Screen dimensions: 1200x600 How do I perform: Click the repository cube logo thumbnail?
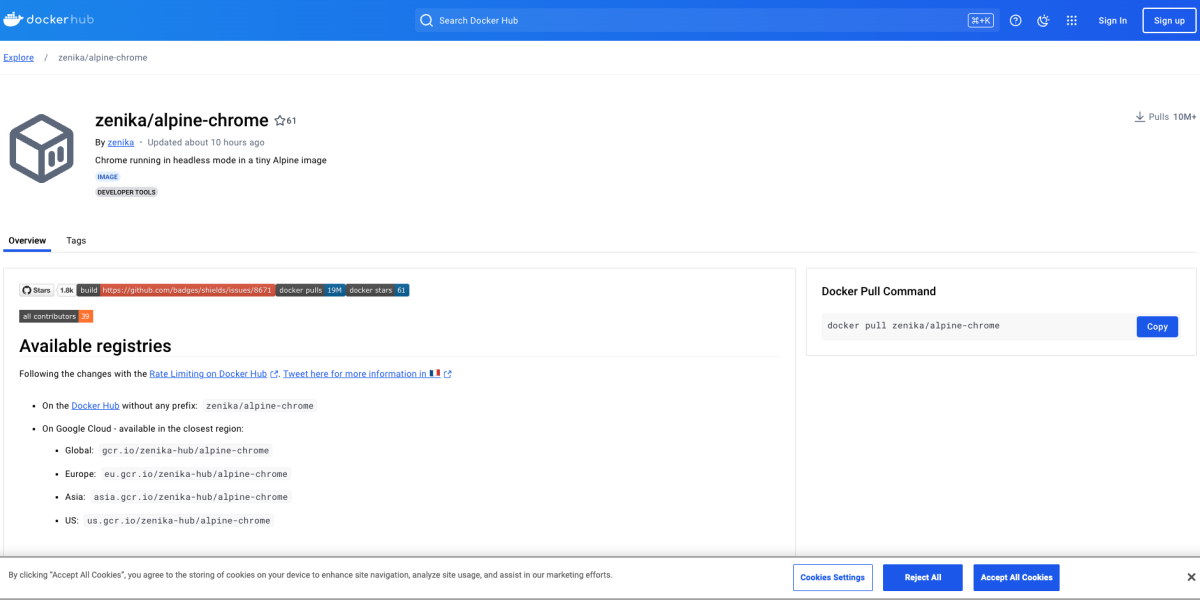click(x=41, y=148)
